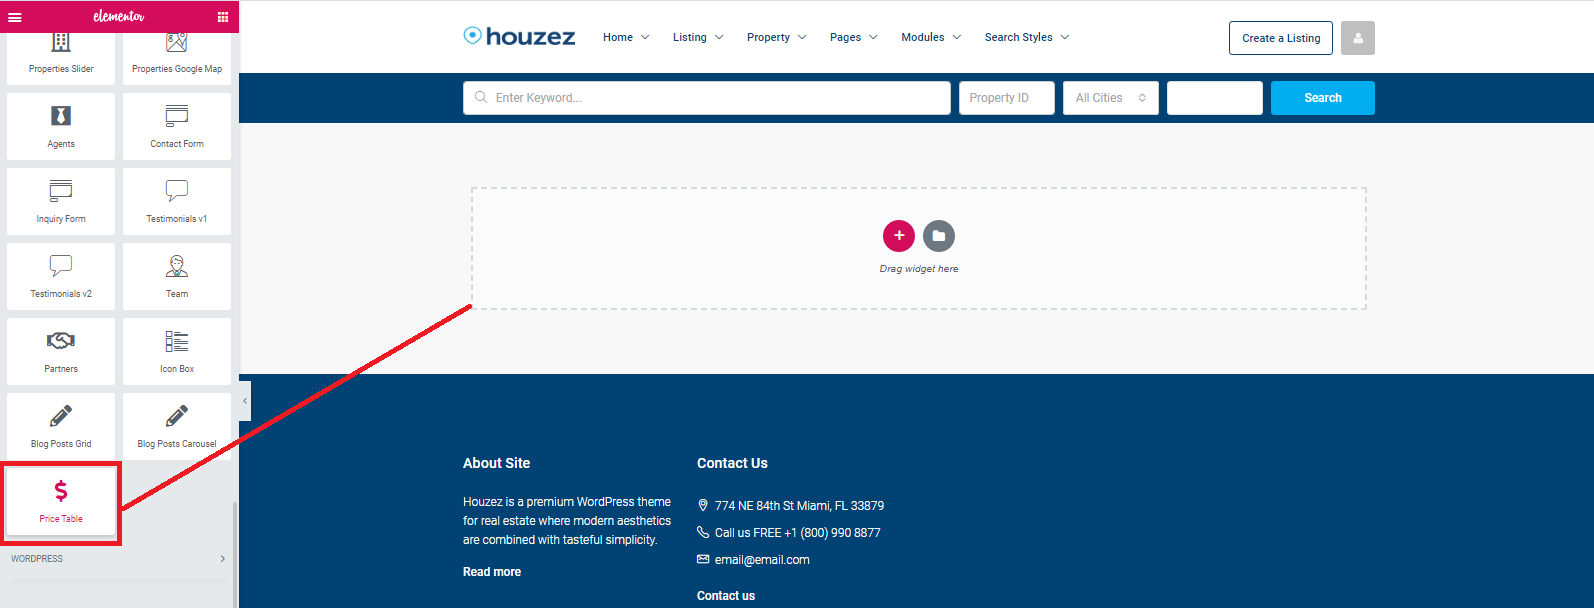
Task: Focus the Property ID field
Action: point(1007,98)
